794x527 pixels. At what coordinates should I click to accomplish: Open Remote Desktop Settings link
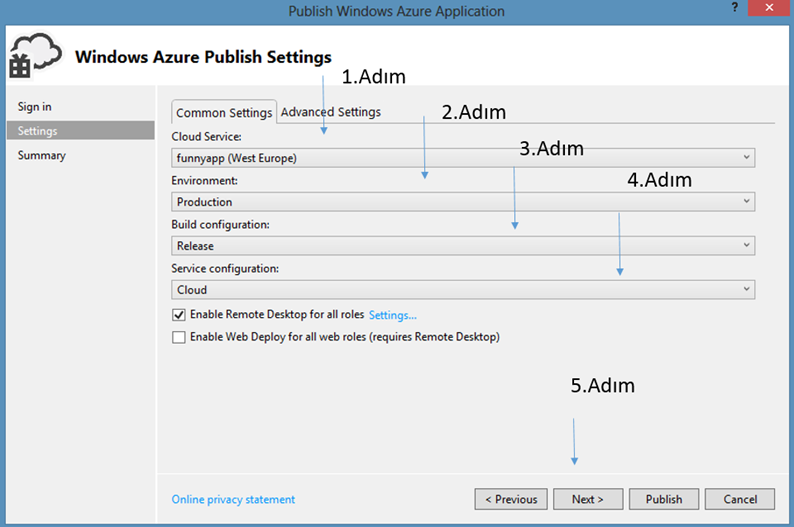click(392, 315)
